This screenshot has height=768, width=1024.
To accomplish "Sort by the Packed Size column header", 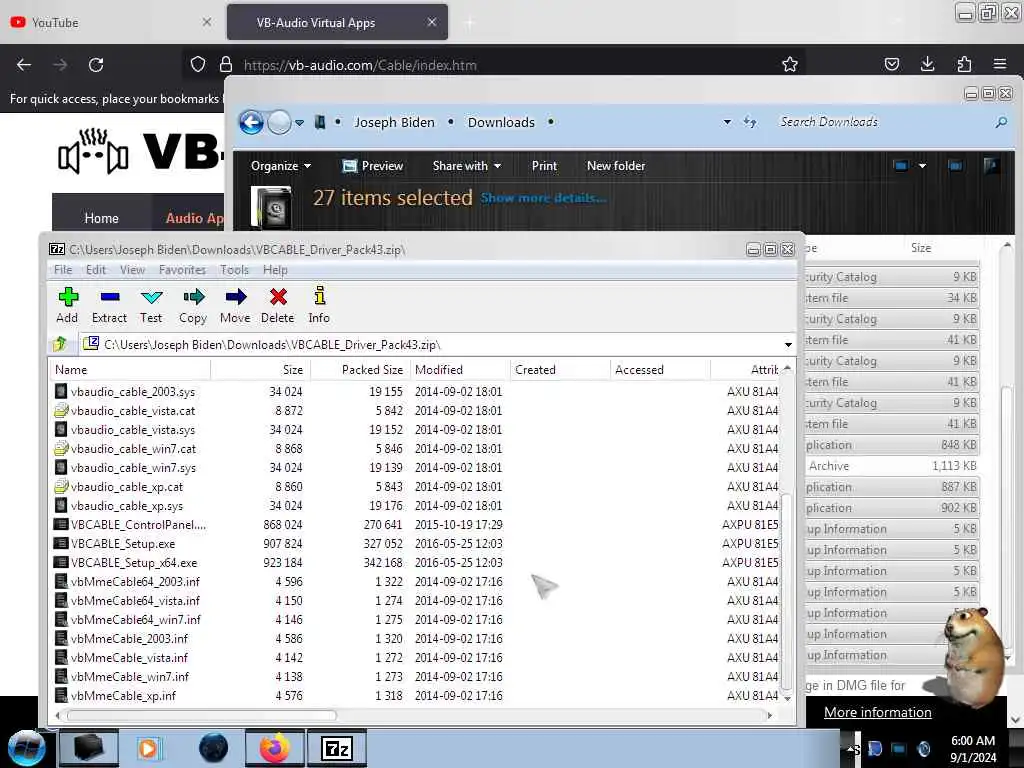I will (360, 370).
